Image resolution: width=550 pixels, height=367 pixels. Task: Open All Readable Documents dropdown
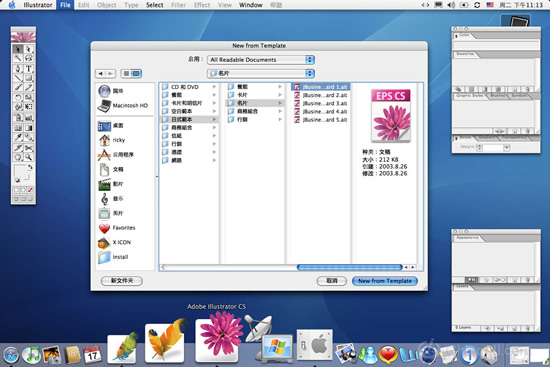[x=261, y=60]
